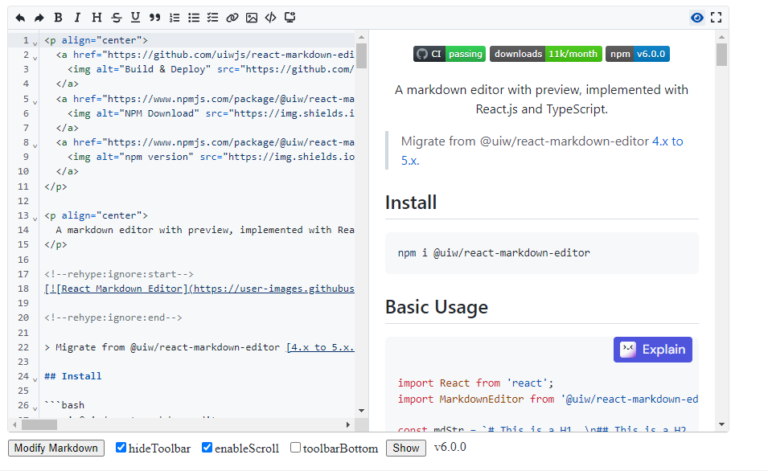Click the undo arrow icon
768x471 pixels.
(20, 18)
